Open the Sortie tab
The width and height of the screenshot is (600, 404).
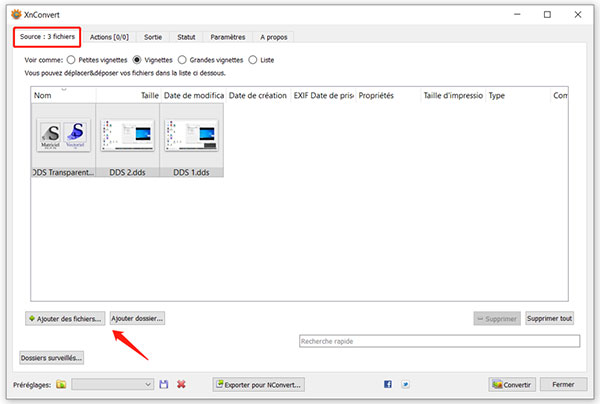(153, 37)
